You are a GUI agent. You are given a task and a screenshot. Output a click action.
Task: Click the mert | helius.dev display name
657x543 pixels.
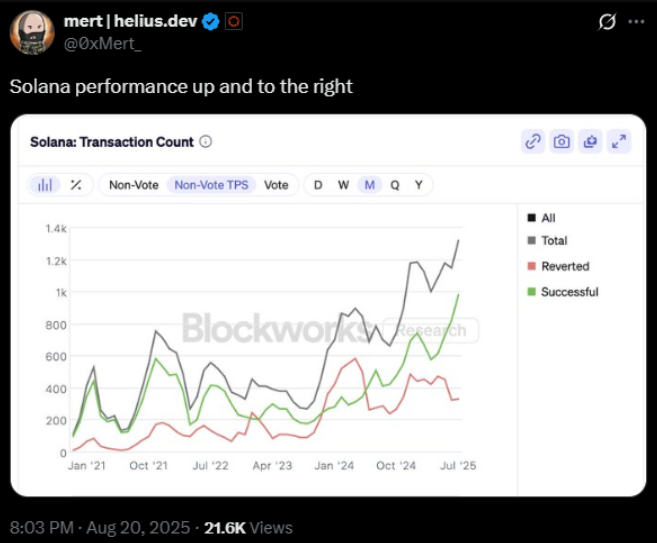coord(130,21)
